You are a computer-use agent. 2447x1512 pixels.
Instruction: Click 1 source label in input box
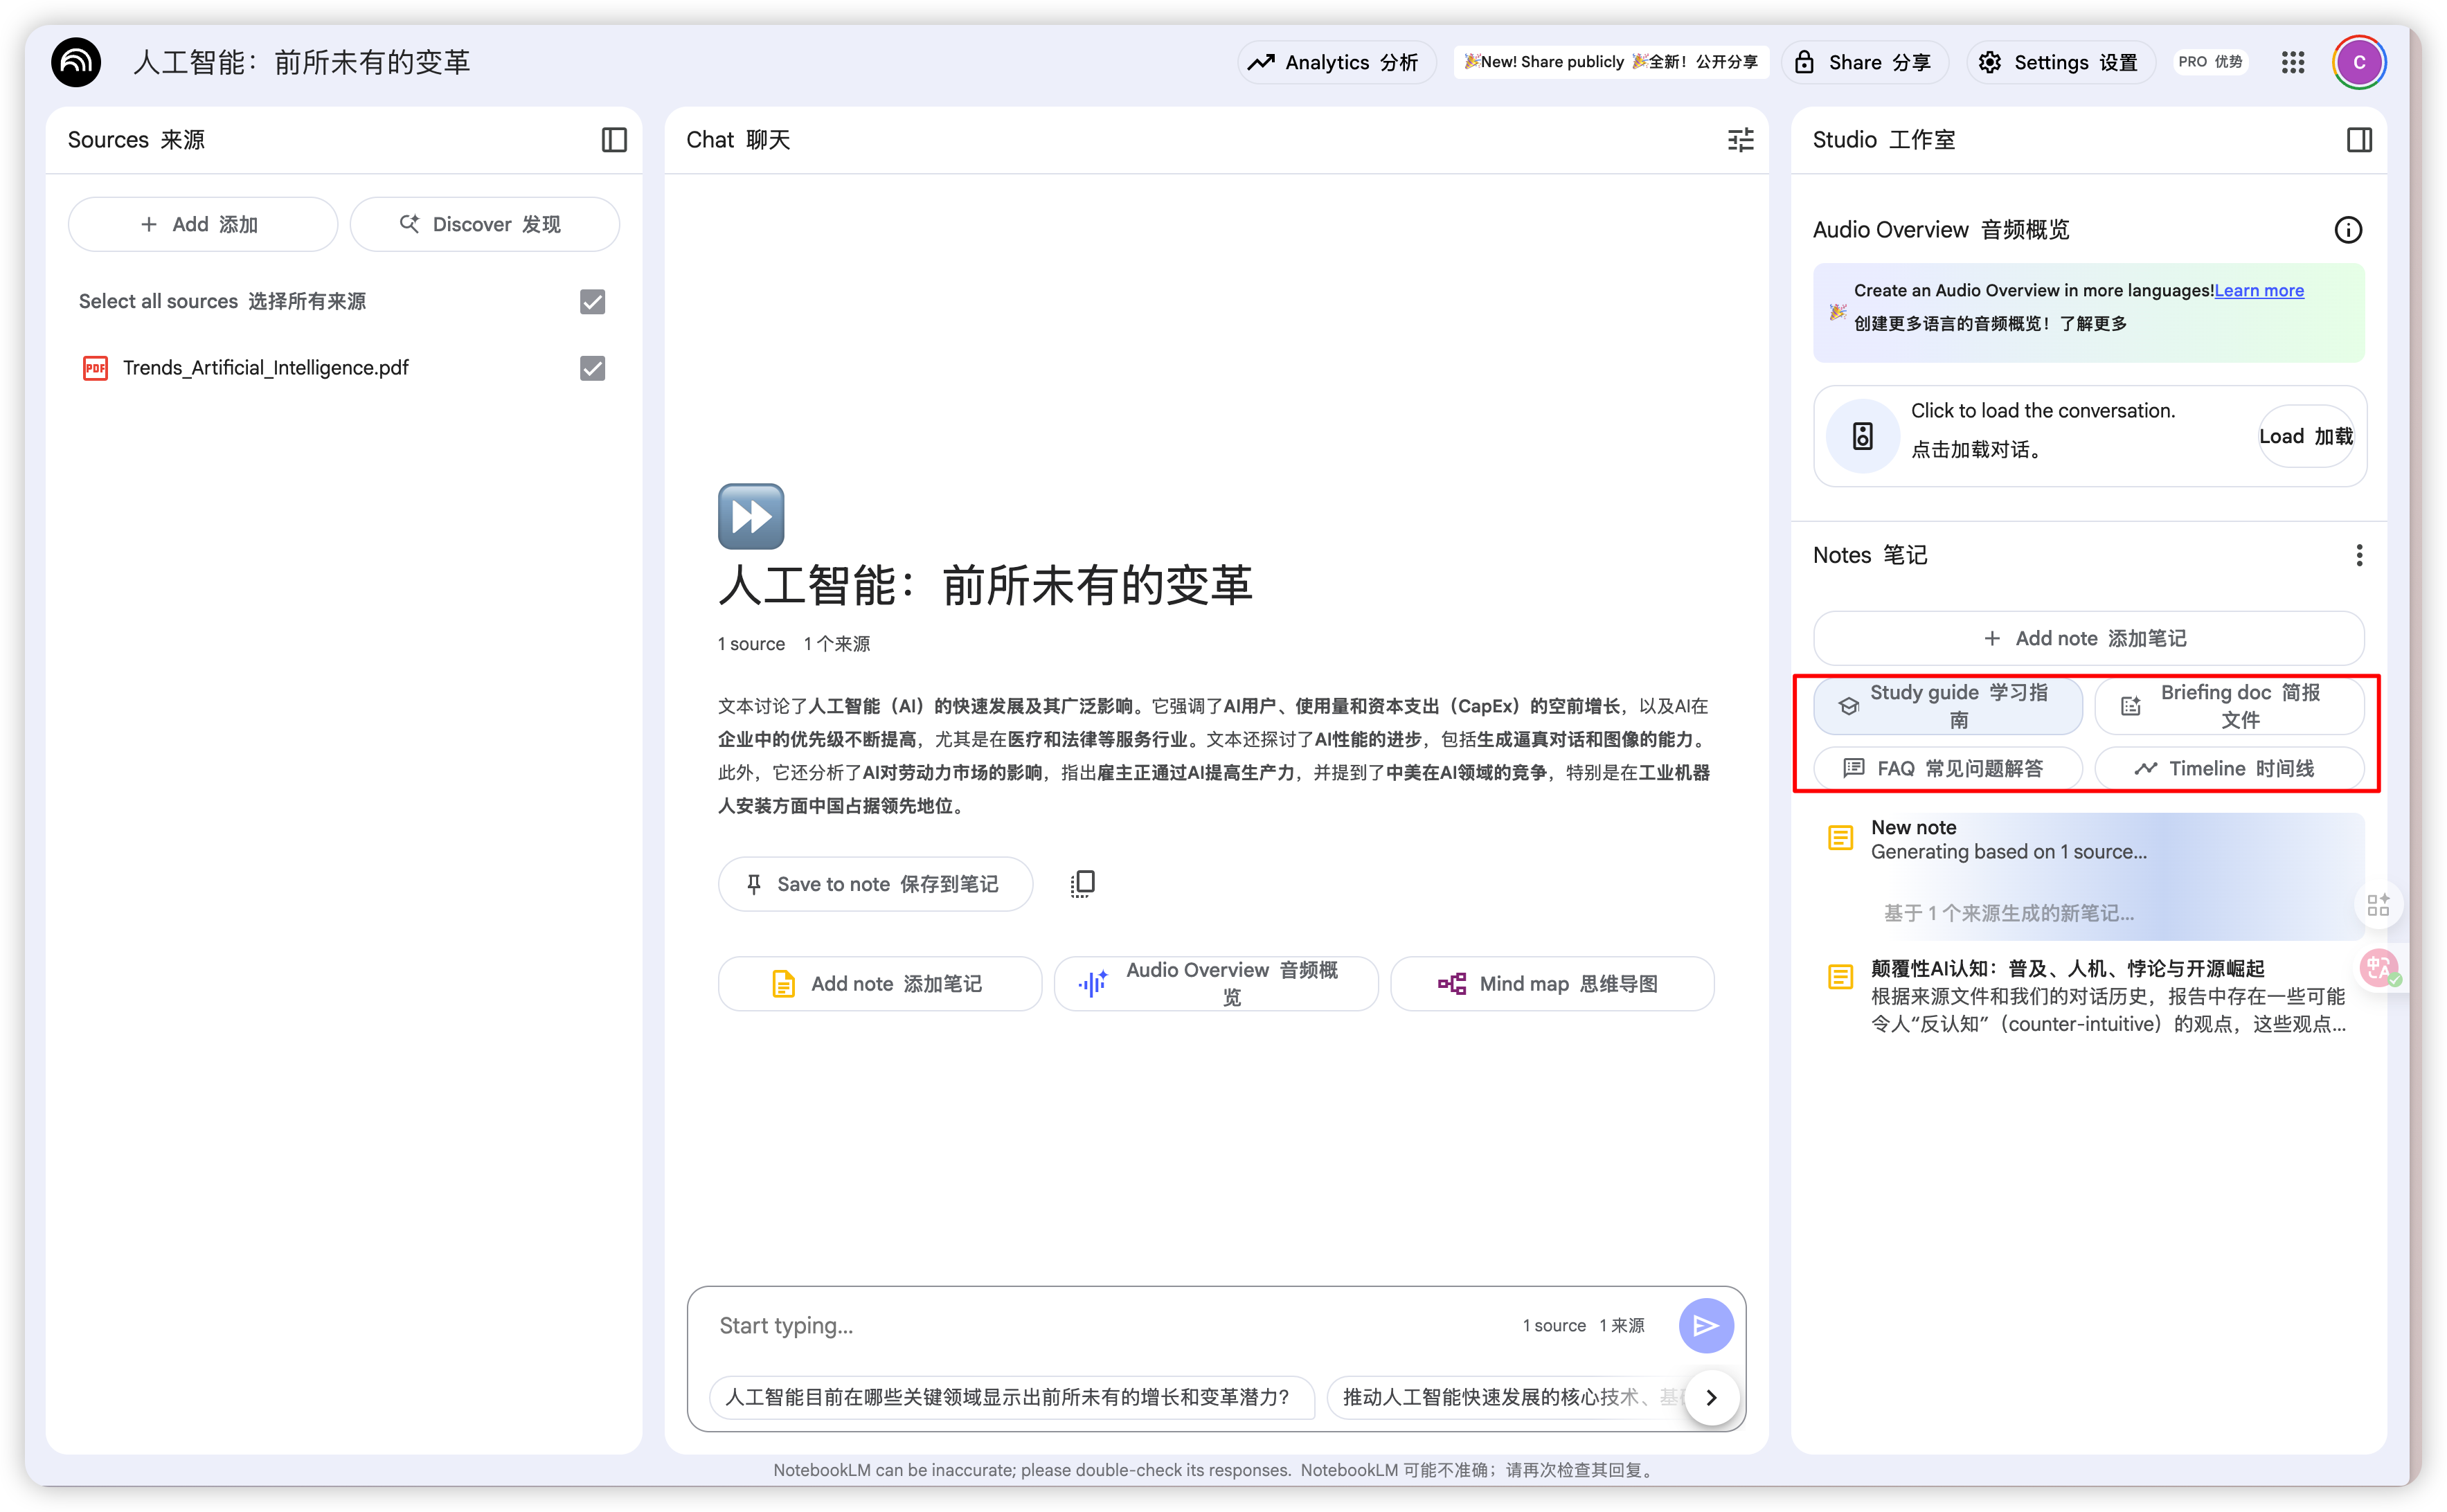[x=1583, y=1325]
